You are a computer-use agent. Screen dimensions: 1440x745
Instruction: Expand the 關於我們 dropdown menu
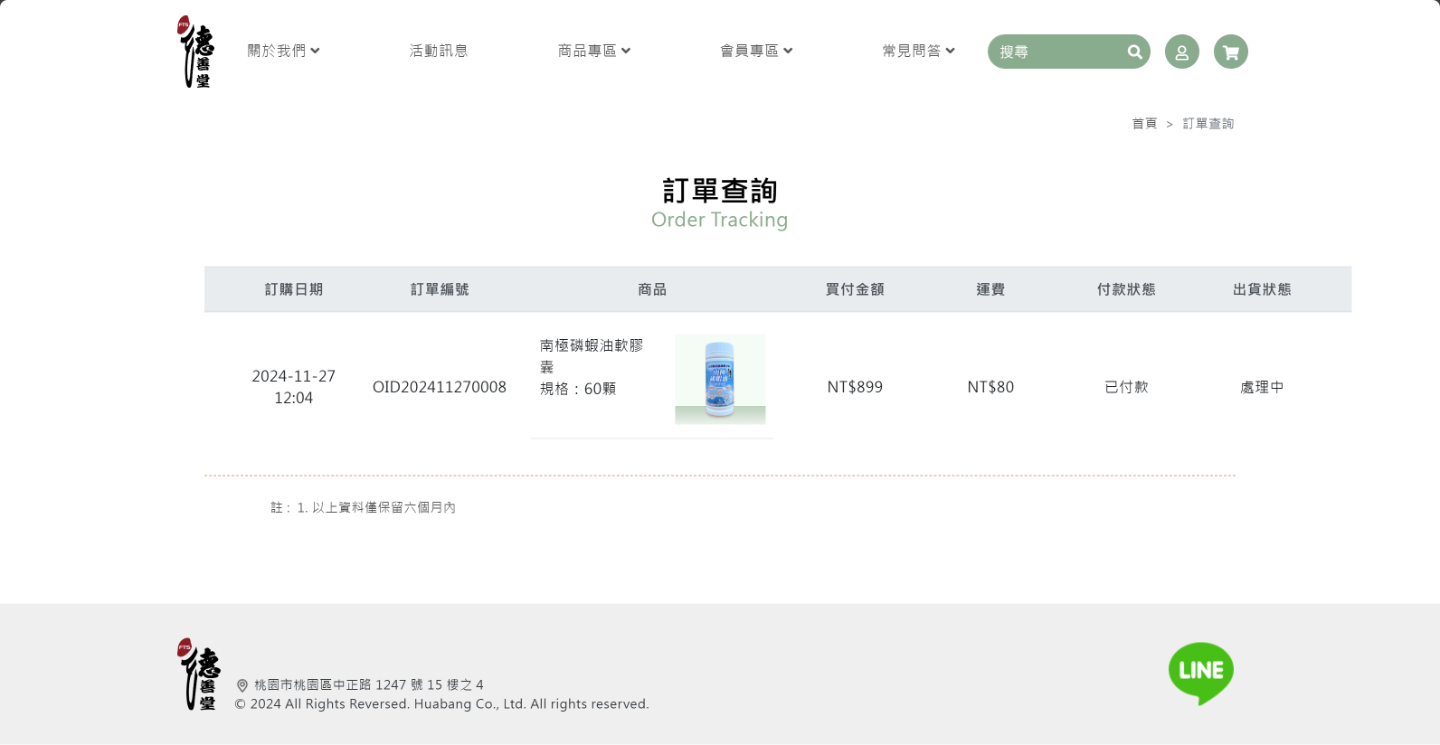click(283, 51)
